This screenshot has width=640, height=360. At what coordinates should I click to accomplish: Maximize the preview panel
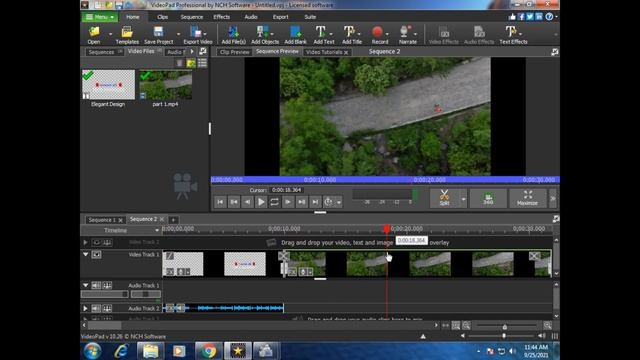tap(527, 198)
